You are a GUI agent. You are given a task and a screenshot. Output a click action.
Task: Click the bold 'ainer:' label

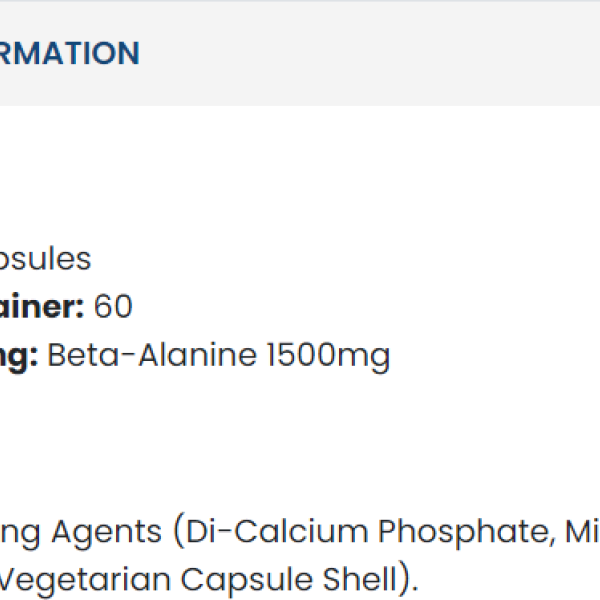pyautogui.click(x=40, y=307)
